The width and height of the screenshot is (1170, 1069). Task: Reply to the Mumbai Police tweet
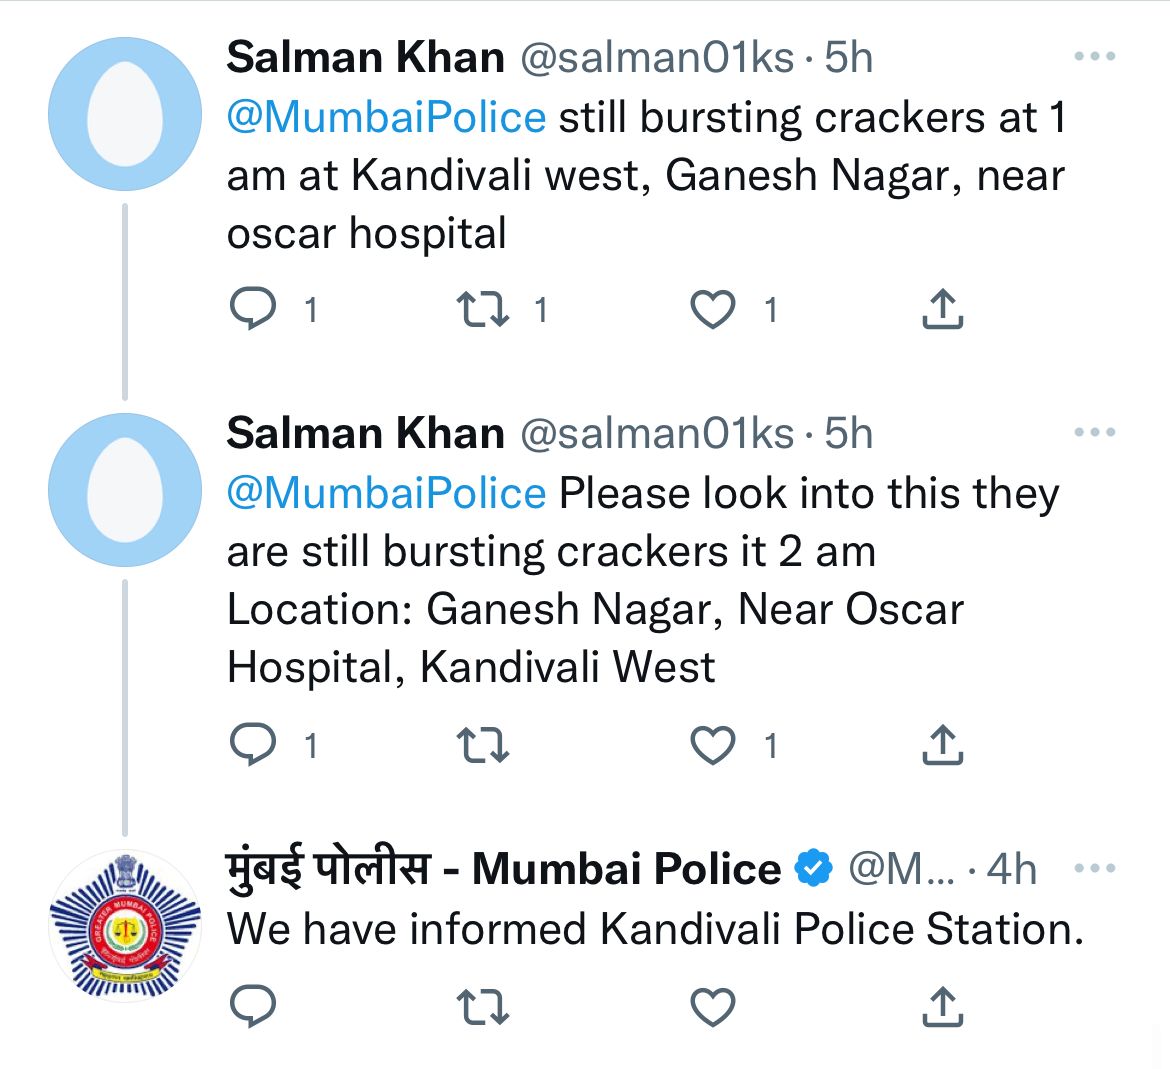tap(253, 1006)
